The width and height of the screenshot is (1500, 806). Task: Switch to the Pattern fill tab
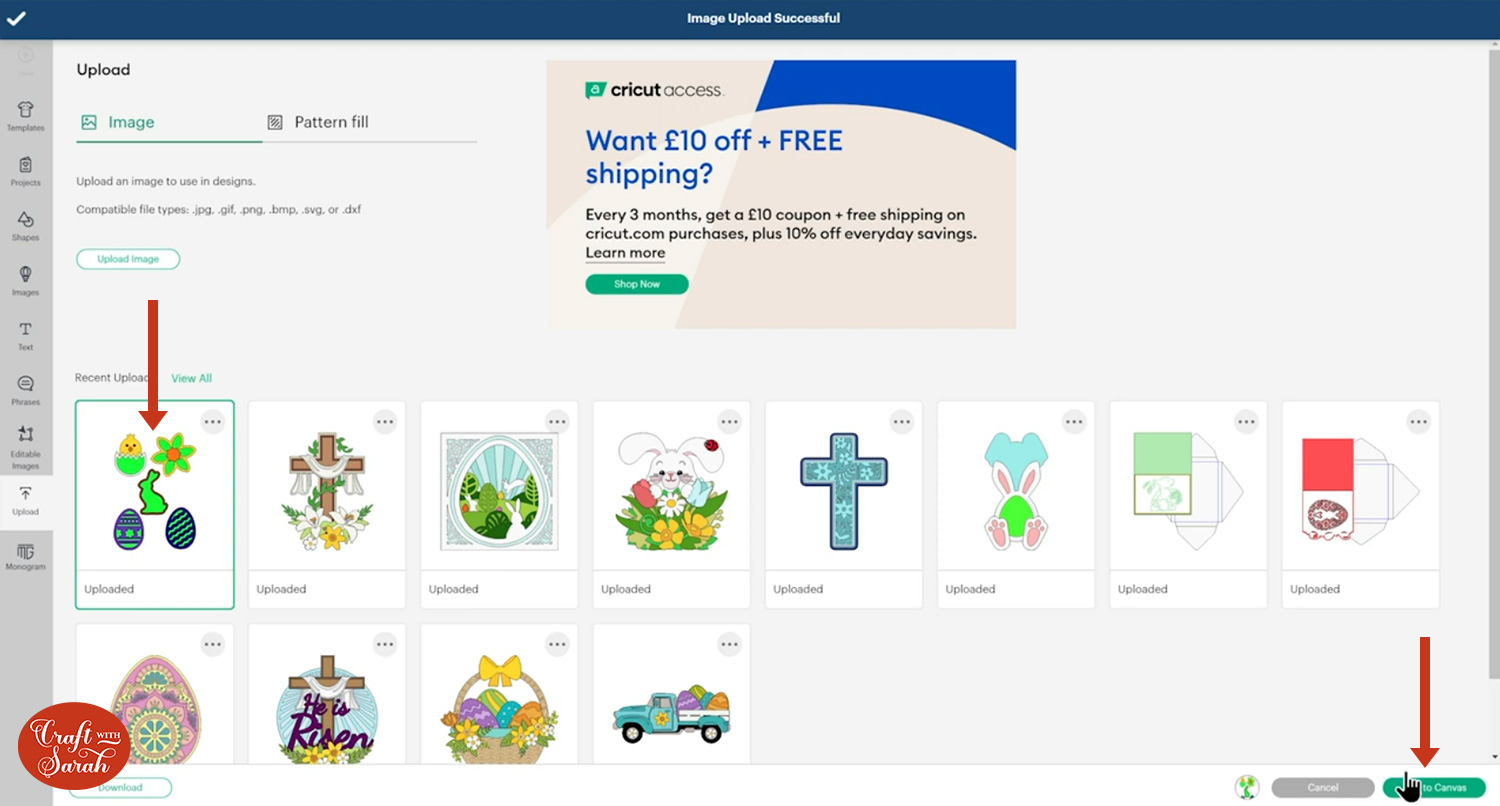pyautogui.click(x=319, y=122)
